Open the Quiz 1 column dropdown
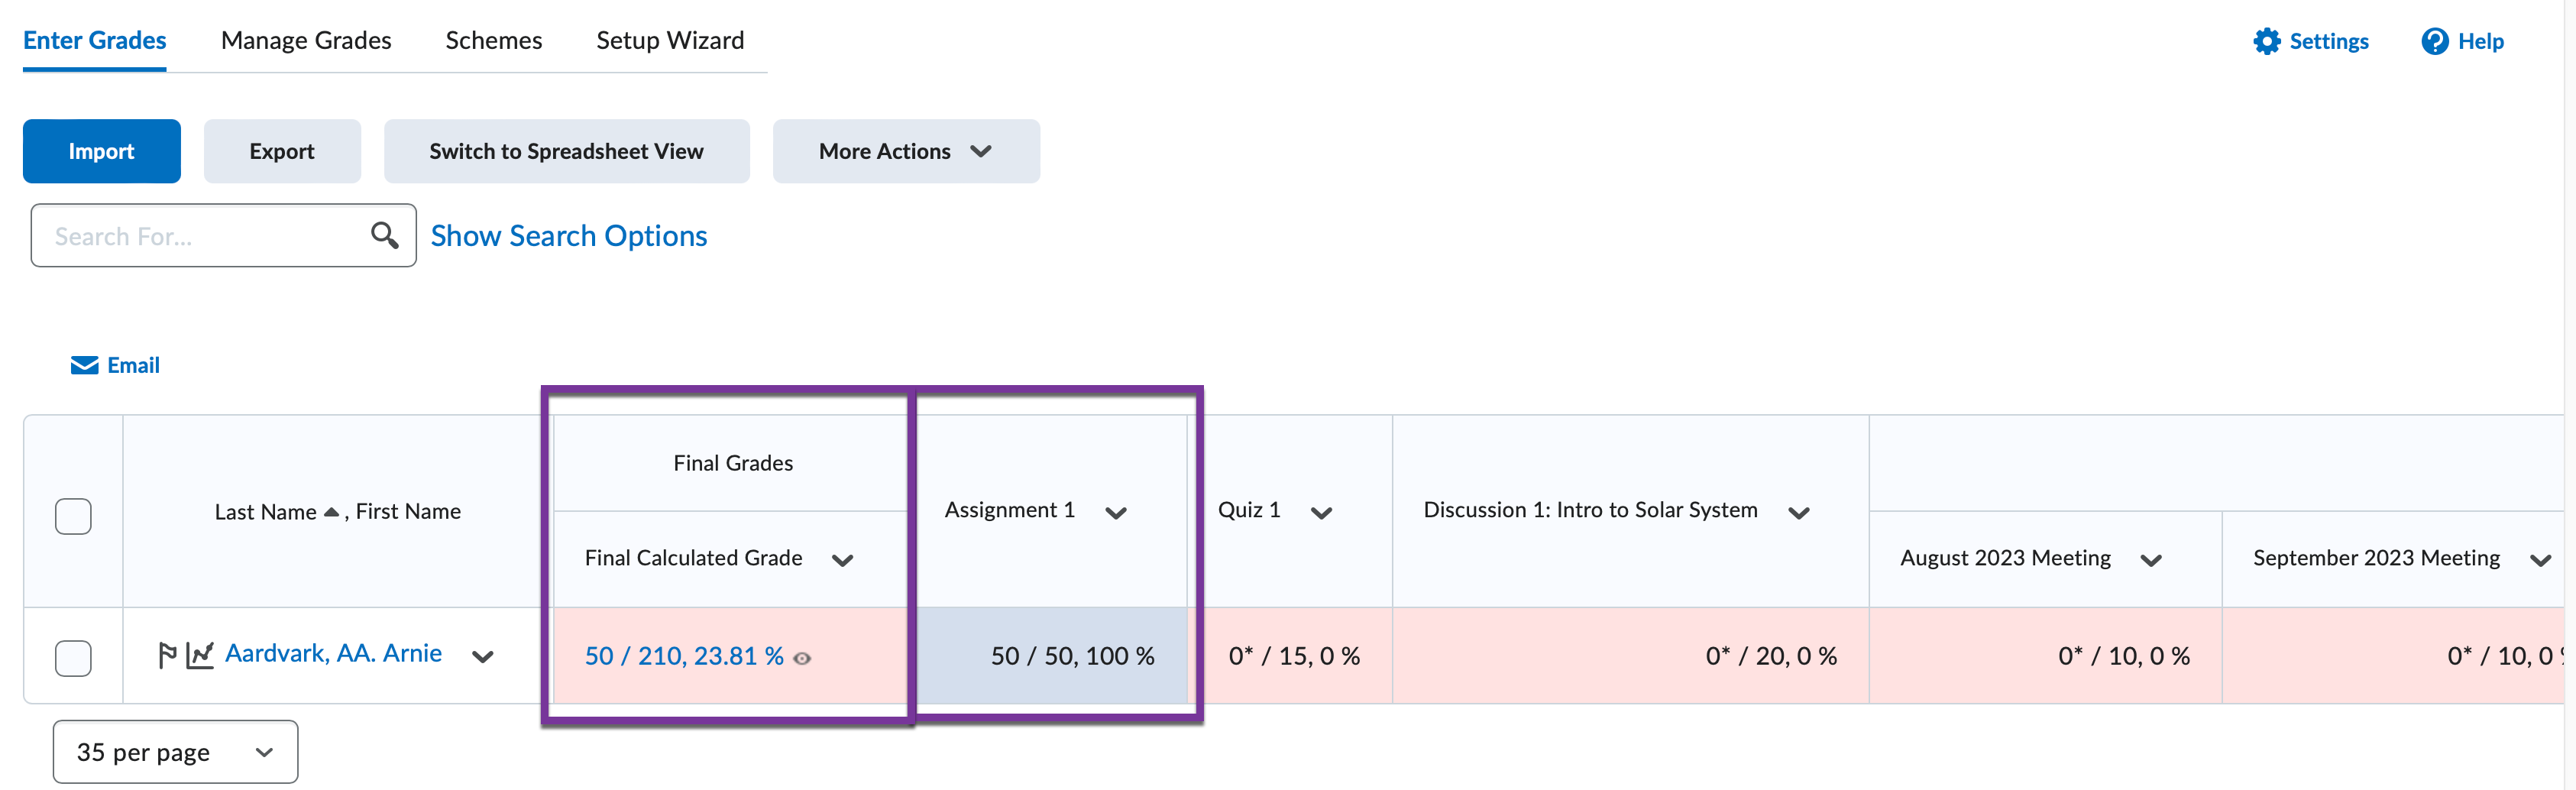 tap(1321, 511)
